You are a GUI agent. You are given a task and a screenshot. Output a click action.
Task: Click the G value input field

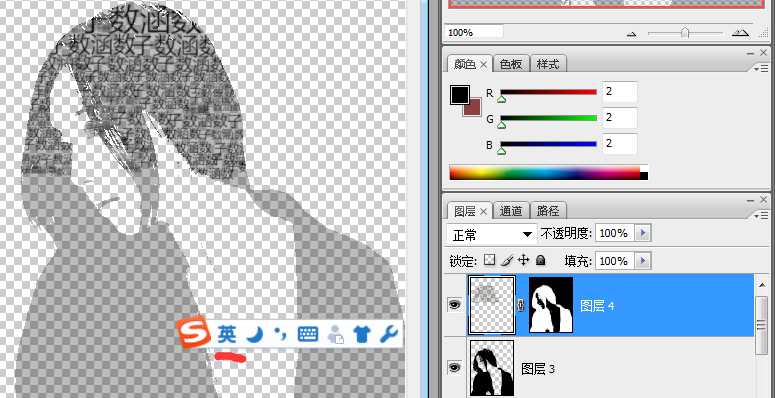click(619, 118)
